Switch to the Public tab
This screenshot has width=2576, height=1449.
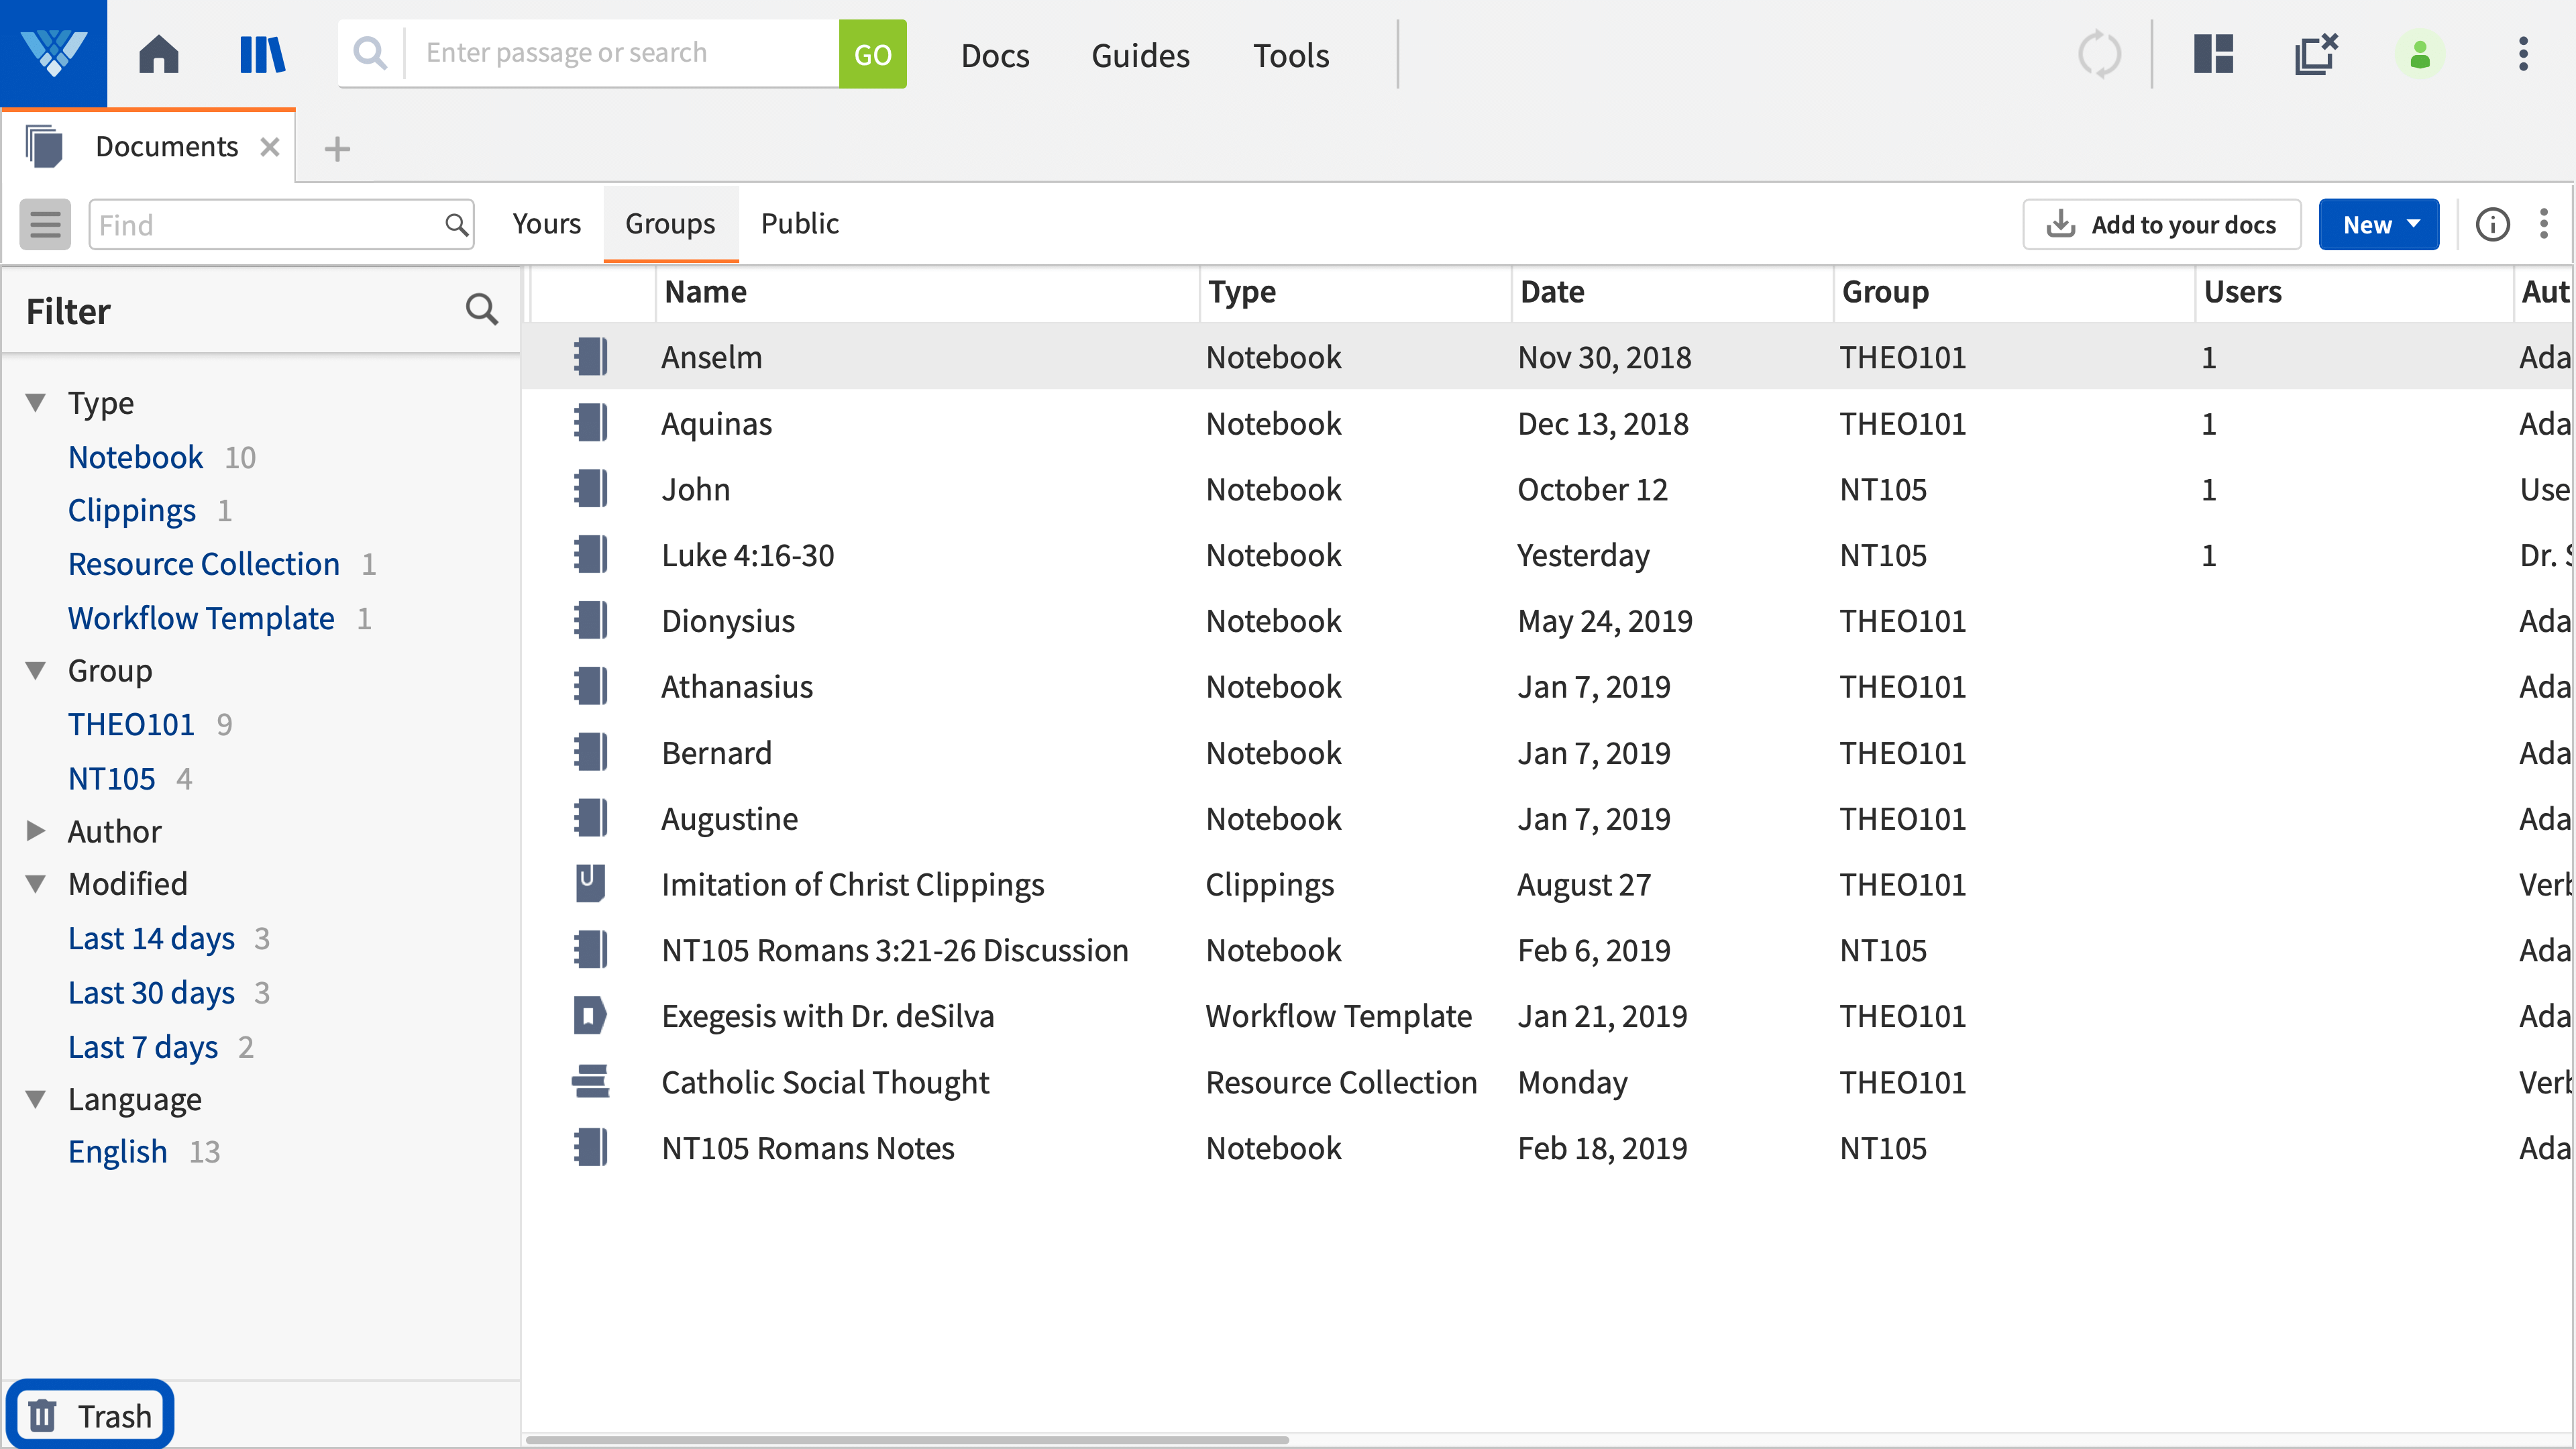pos(799,223)
